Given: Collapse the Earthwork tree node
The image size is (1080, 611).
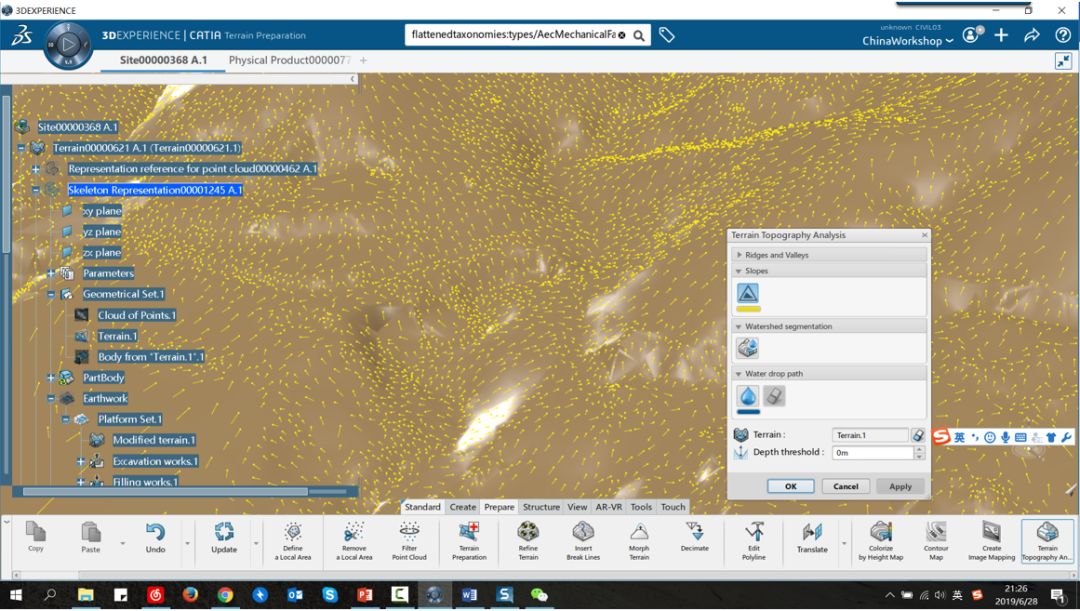Looking at the screenshot, I should 51,398.
